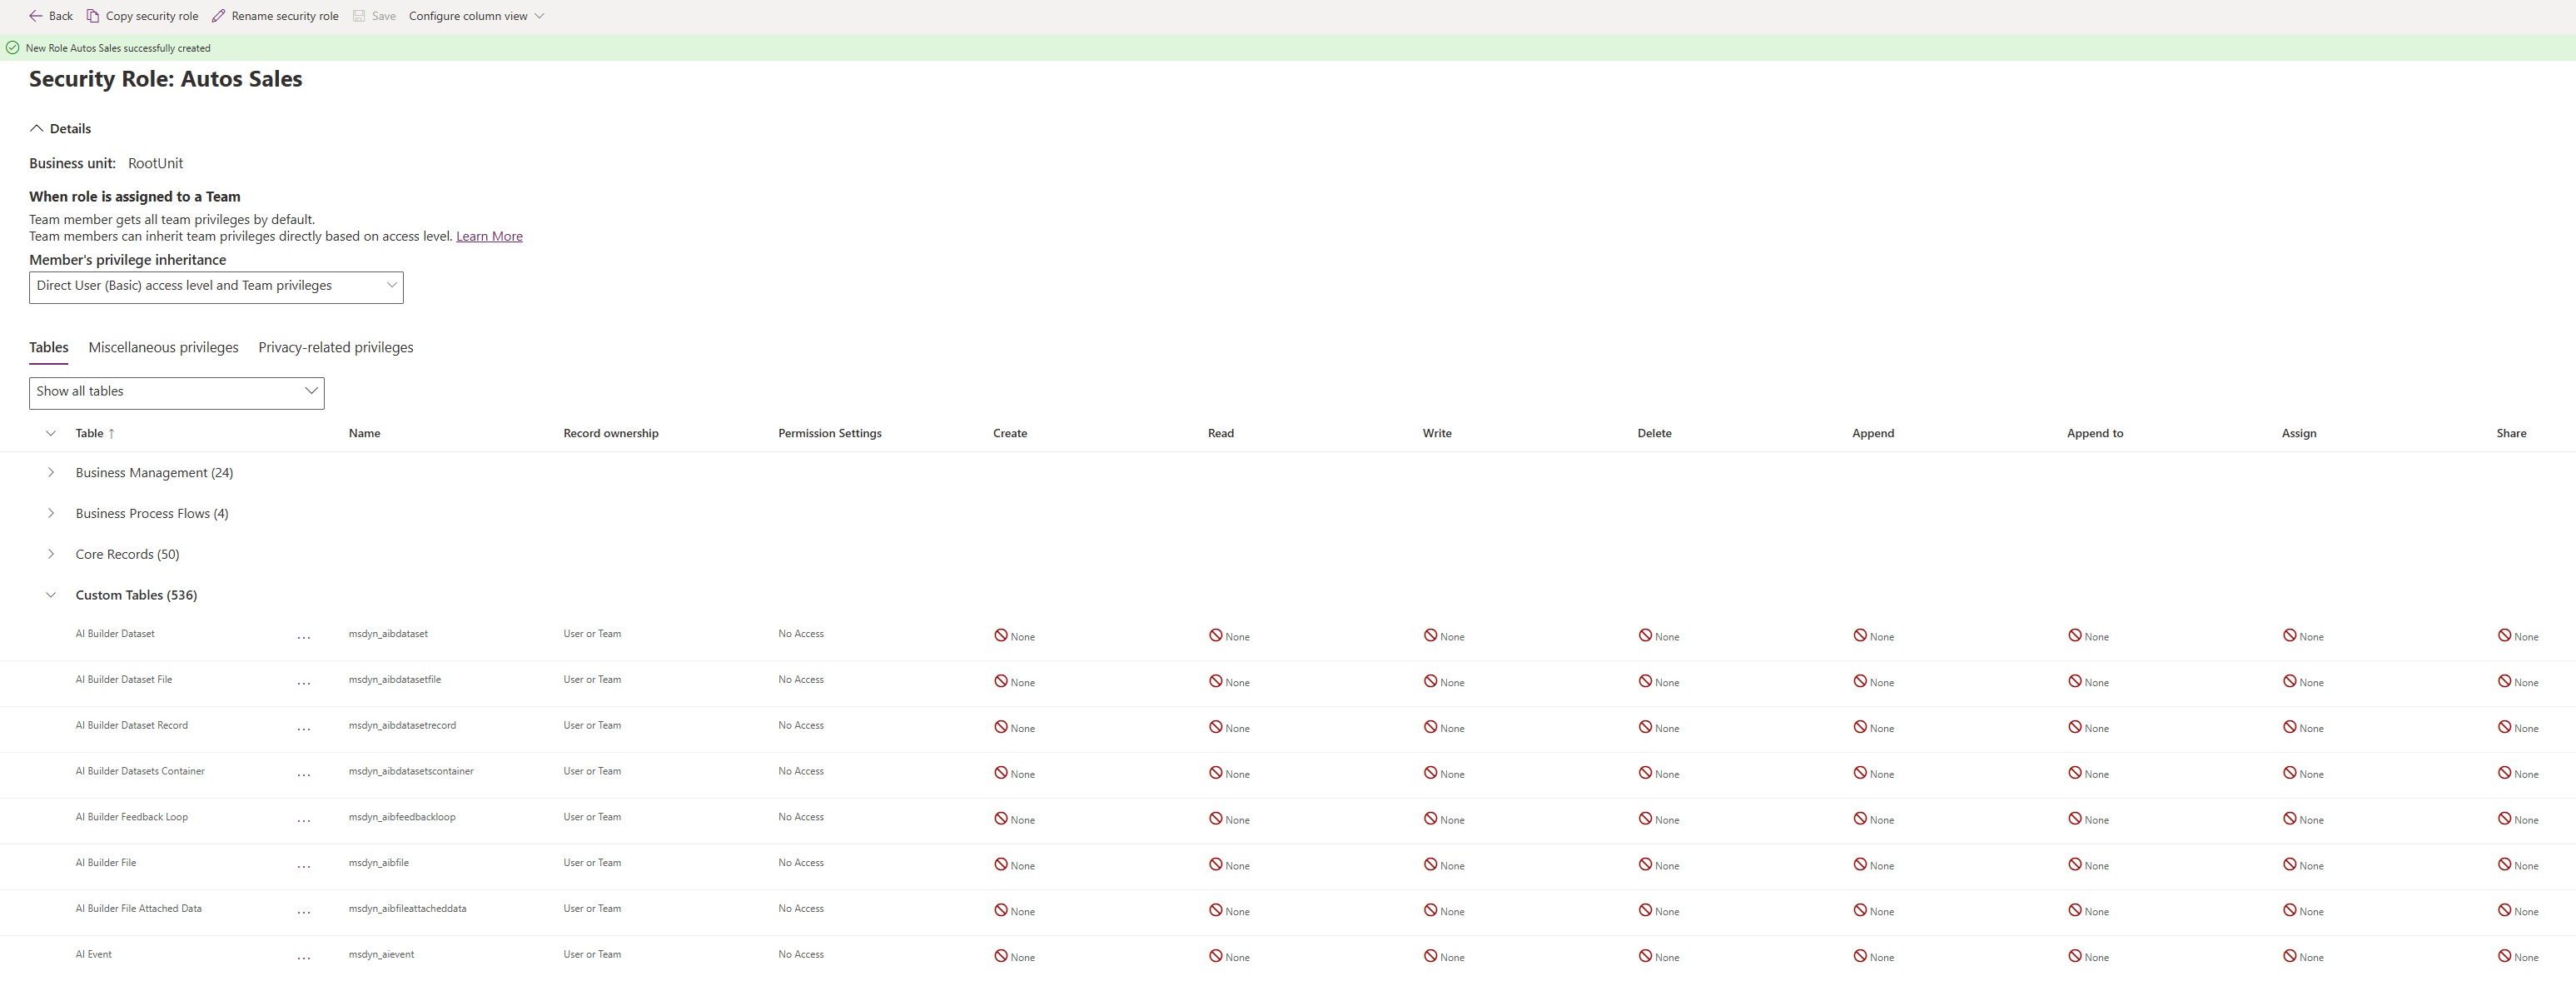
Task: Open the Privacy-related privileges tab
Action: tap(335, 347)
